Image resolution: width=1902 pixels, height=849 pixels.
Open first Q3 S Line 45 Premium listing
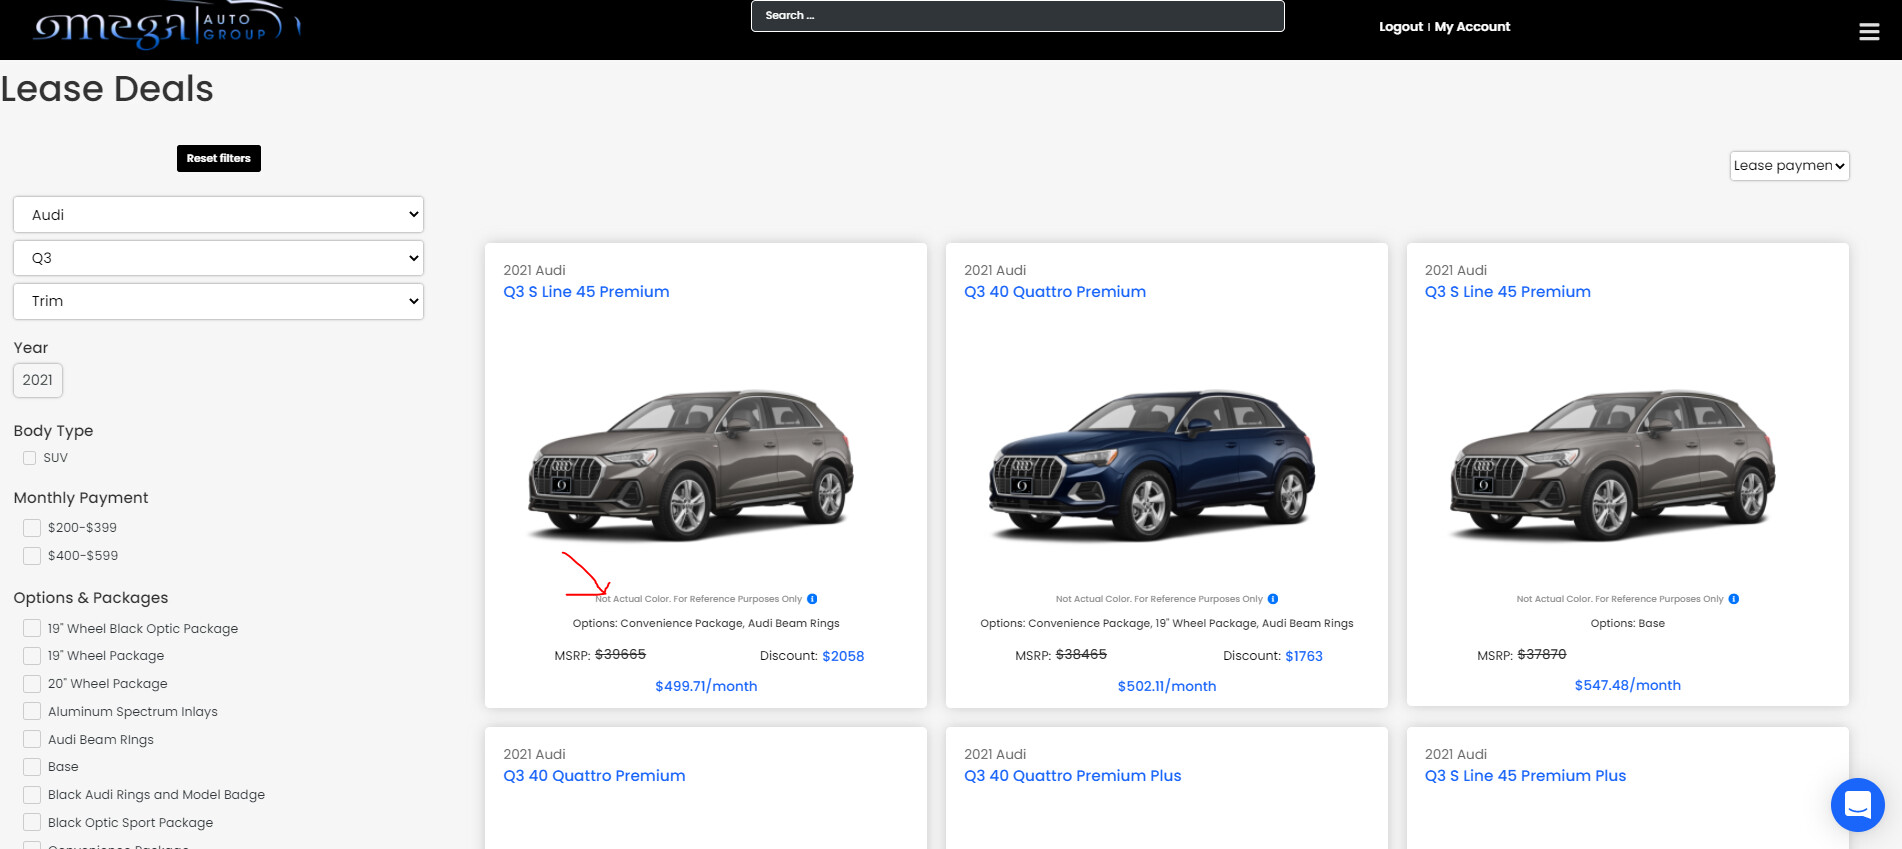586,292
